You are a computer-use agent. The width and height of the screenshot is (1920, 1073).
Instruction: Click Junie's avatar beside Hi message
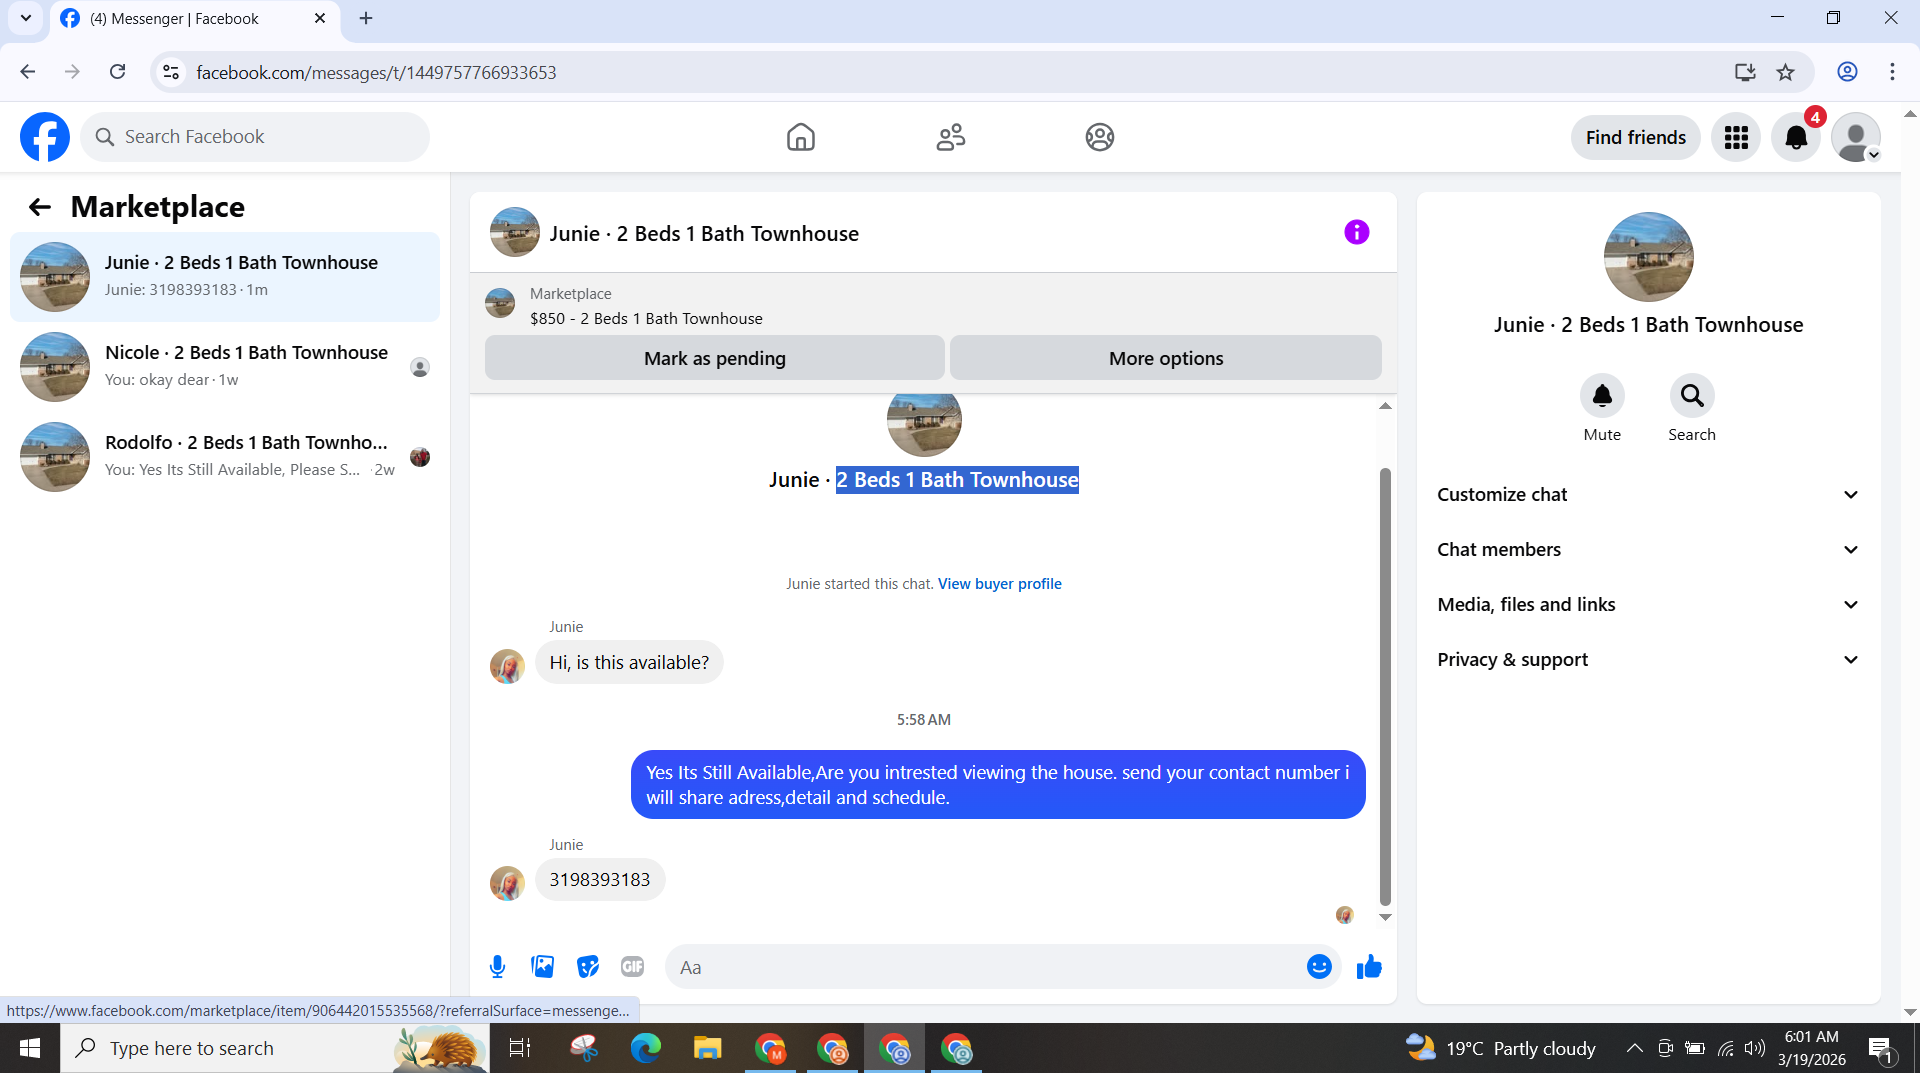tap(507, 666)
